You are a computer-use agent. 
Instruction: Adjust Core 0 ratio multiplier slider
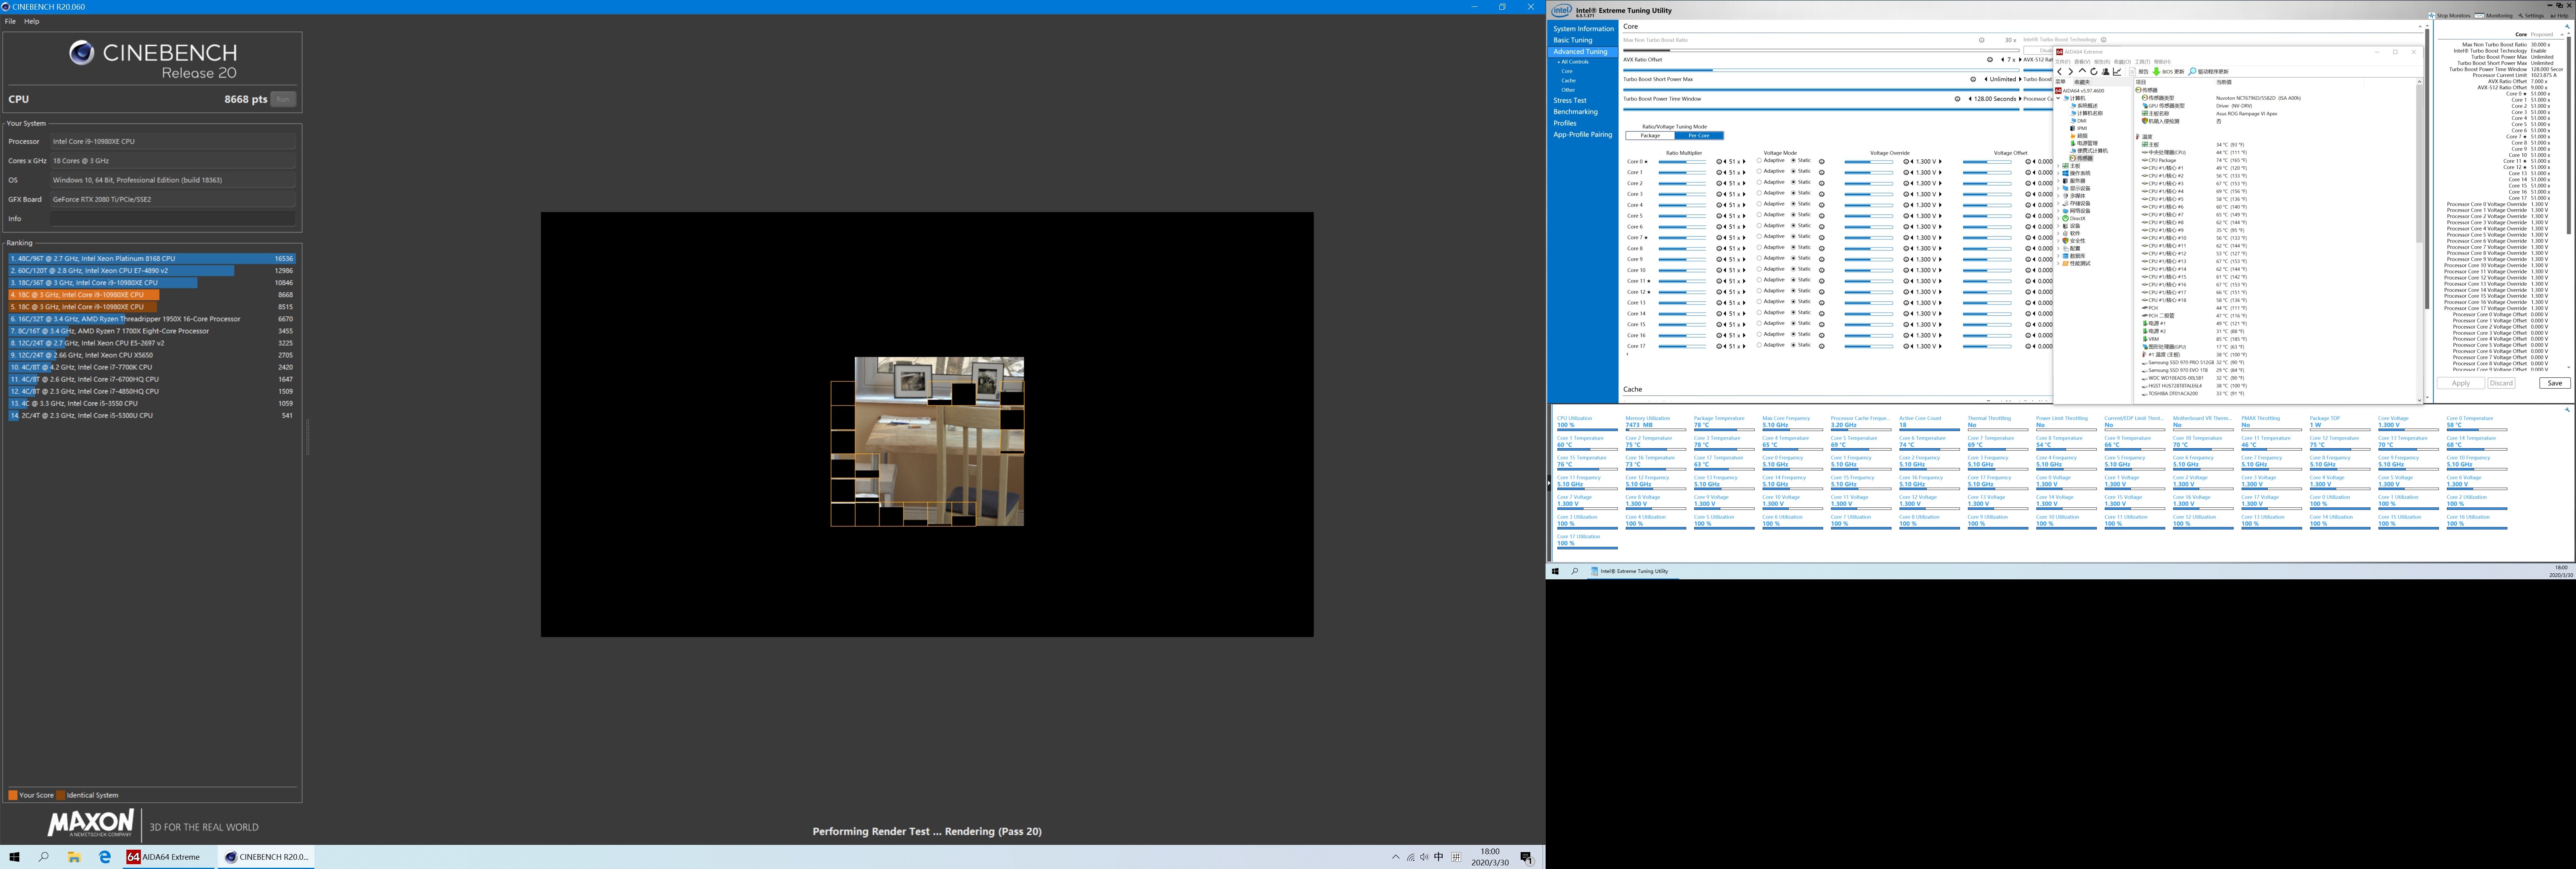(x=1682, y=162)
